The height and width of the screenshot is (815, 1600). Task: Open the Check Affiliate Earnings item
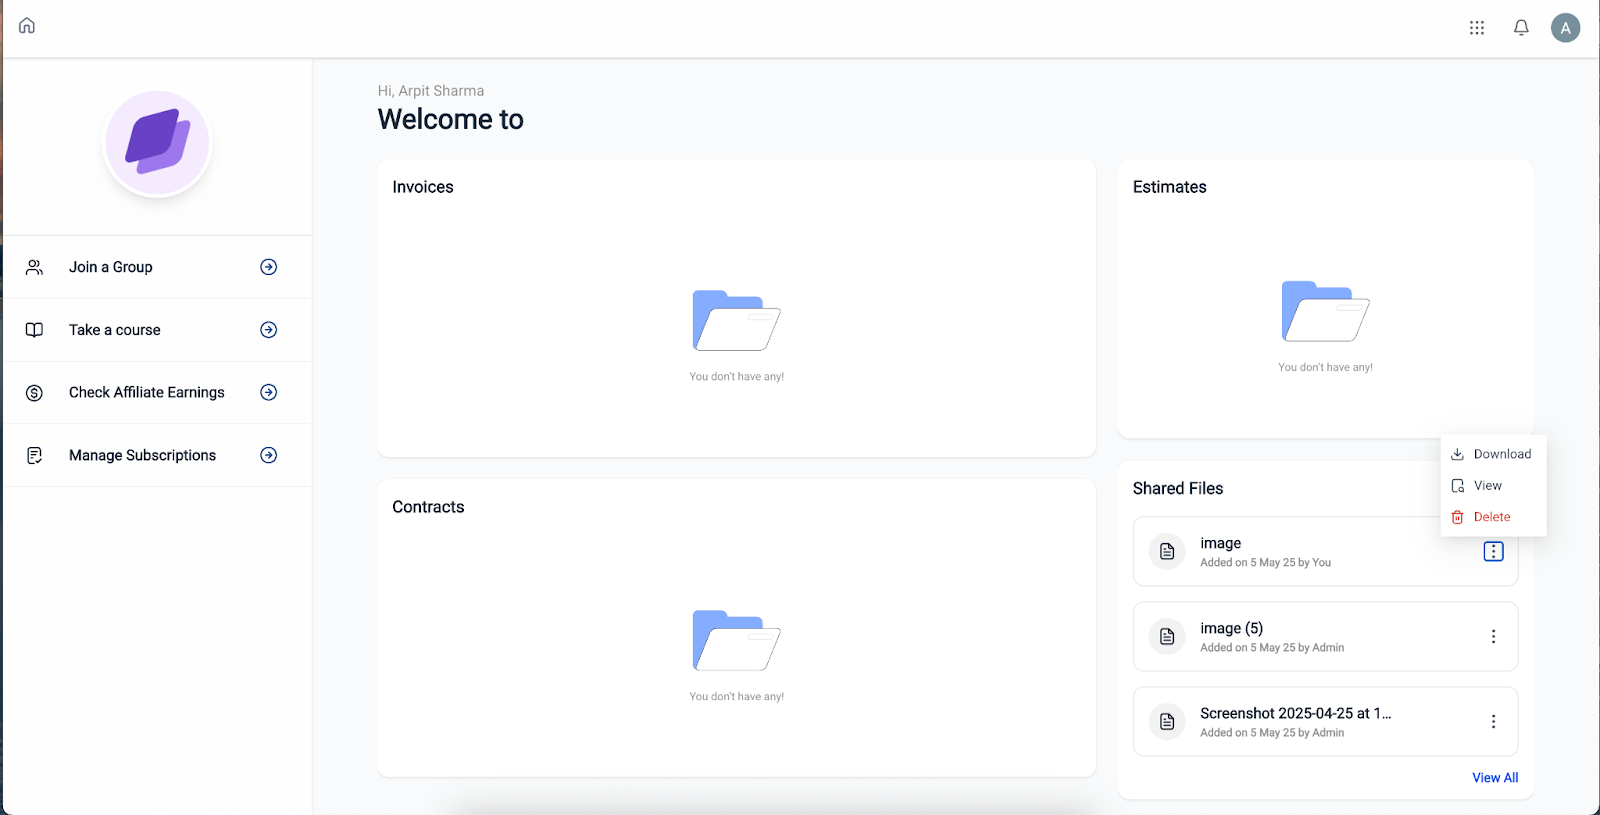coord(158,392)
